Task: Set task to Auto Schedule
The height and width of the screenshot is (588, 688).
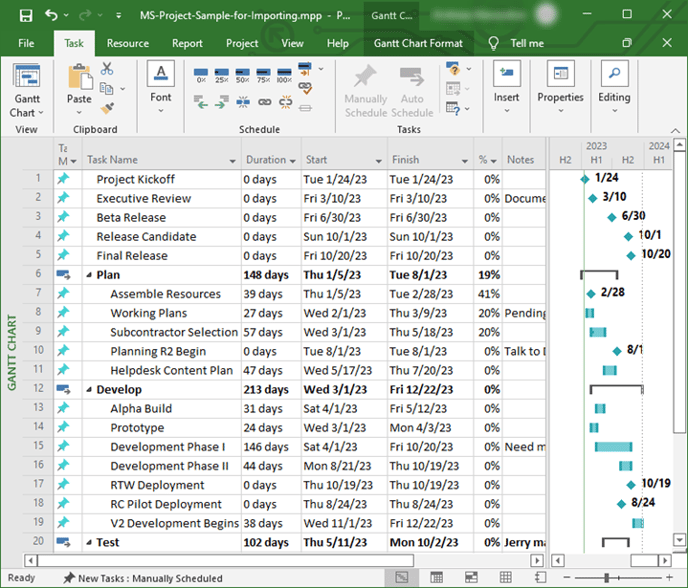Action: [x=412, y=92]
